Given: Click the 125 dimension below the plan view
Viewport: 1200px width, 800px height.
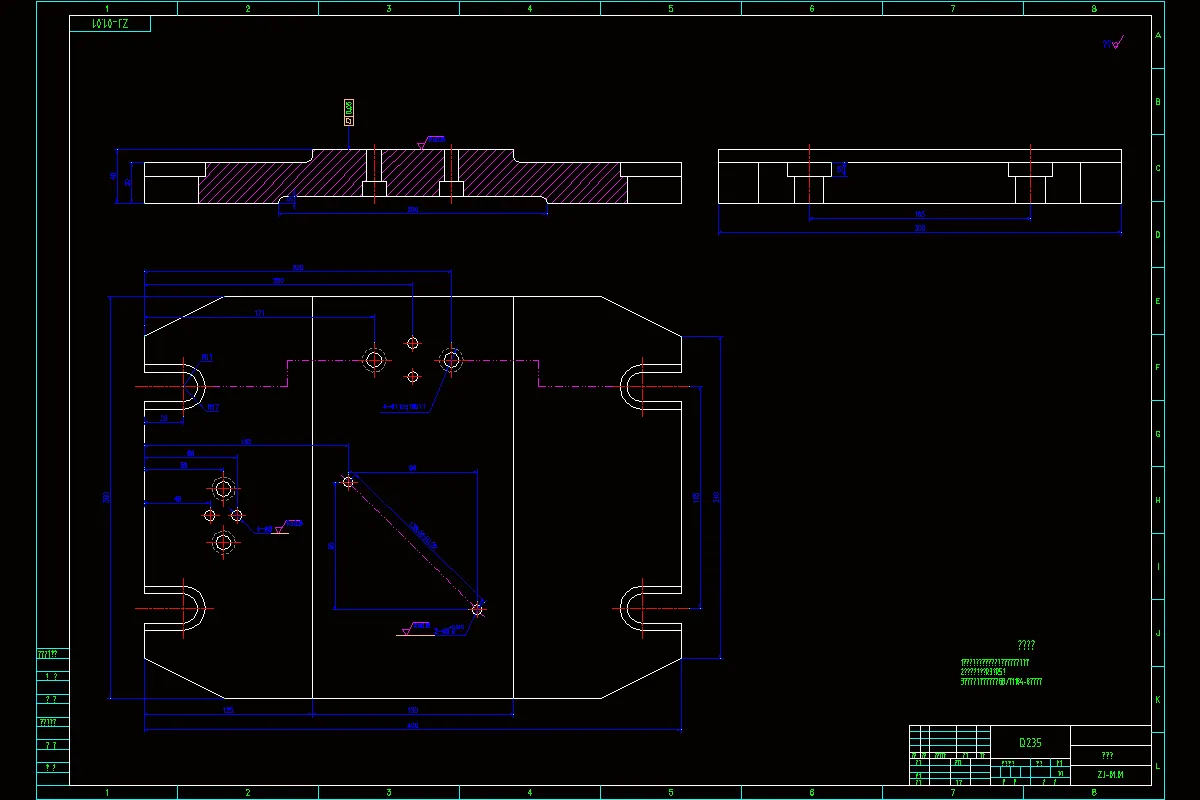Looking at the screenshot, I should pos(228,710).
